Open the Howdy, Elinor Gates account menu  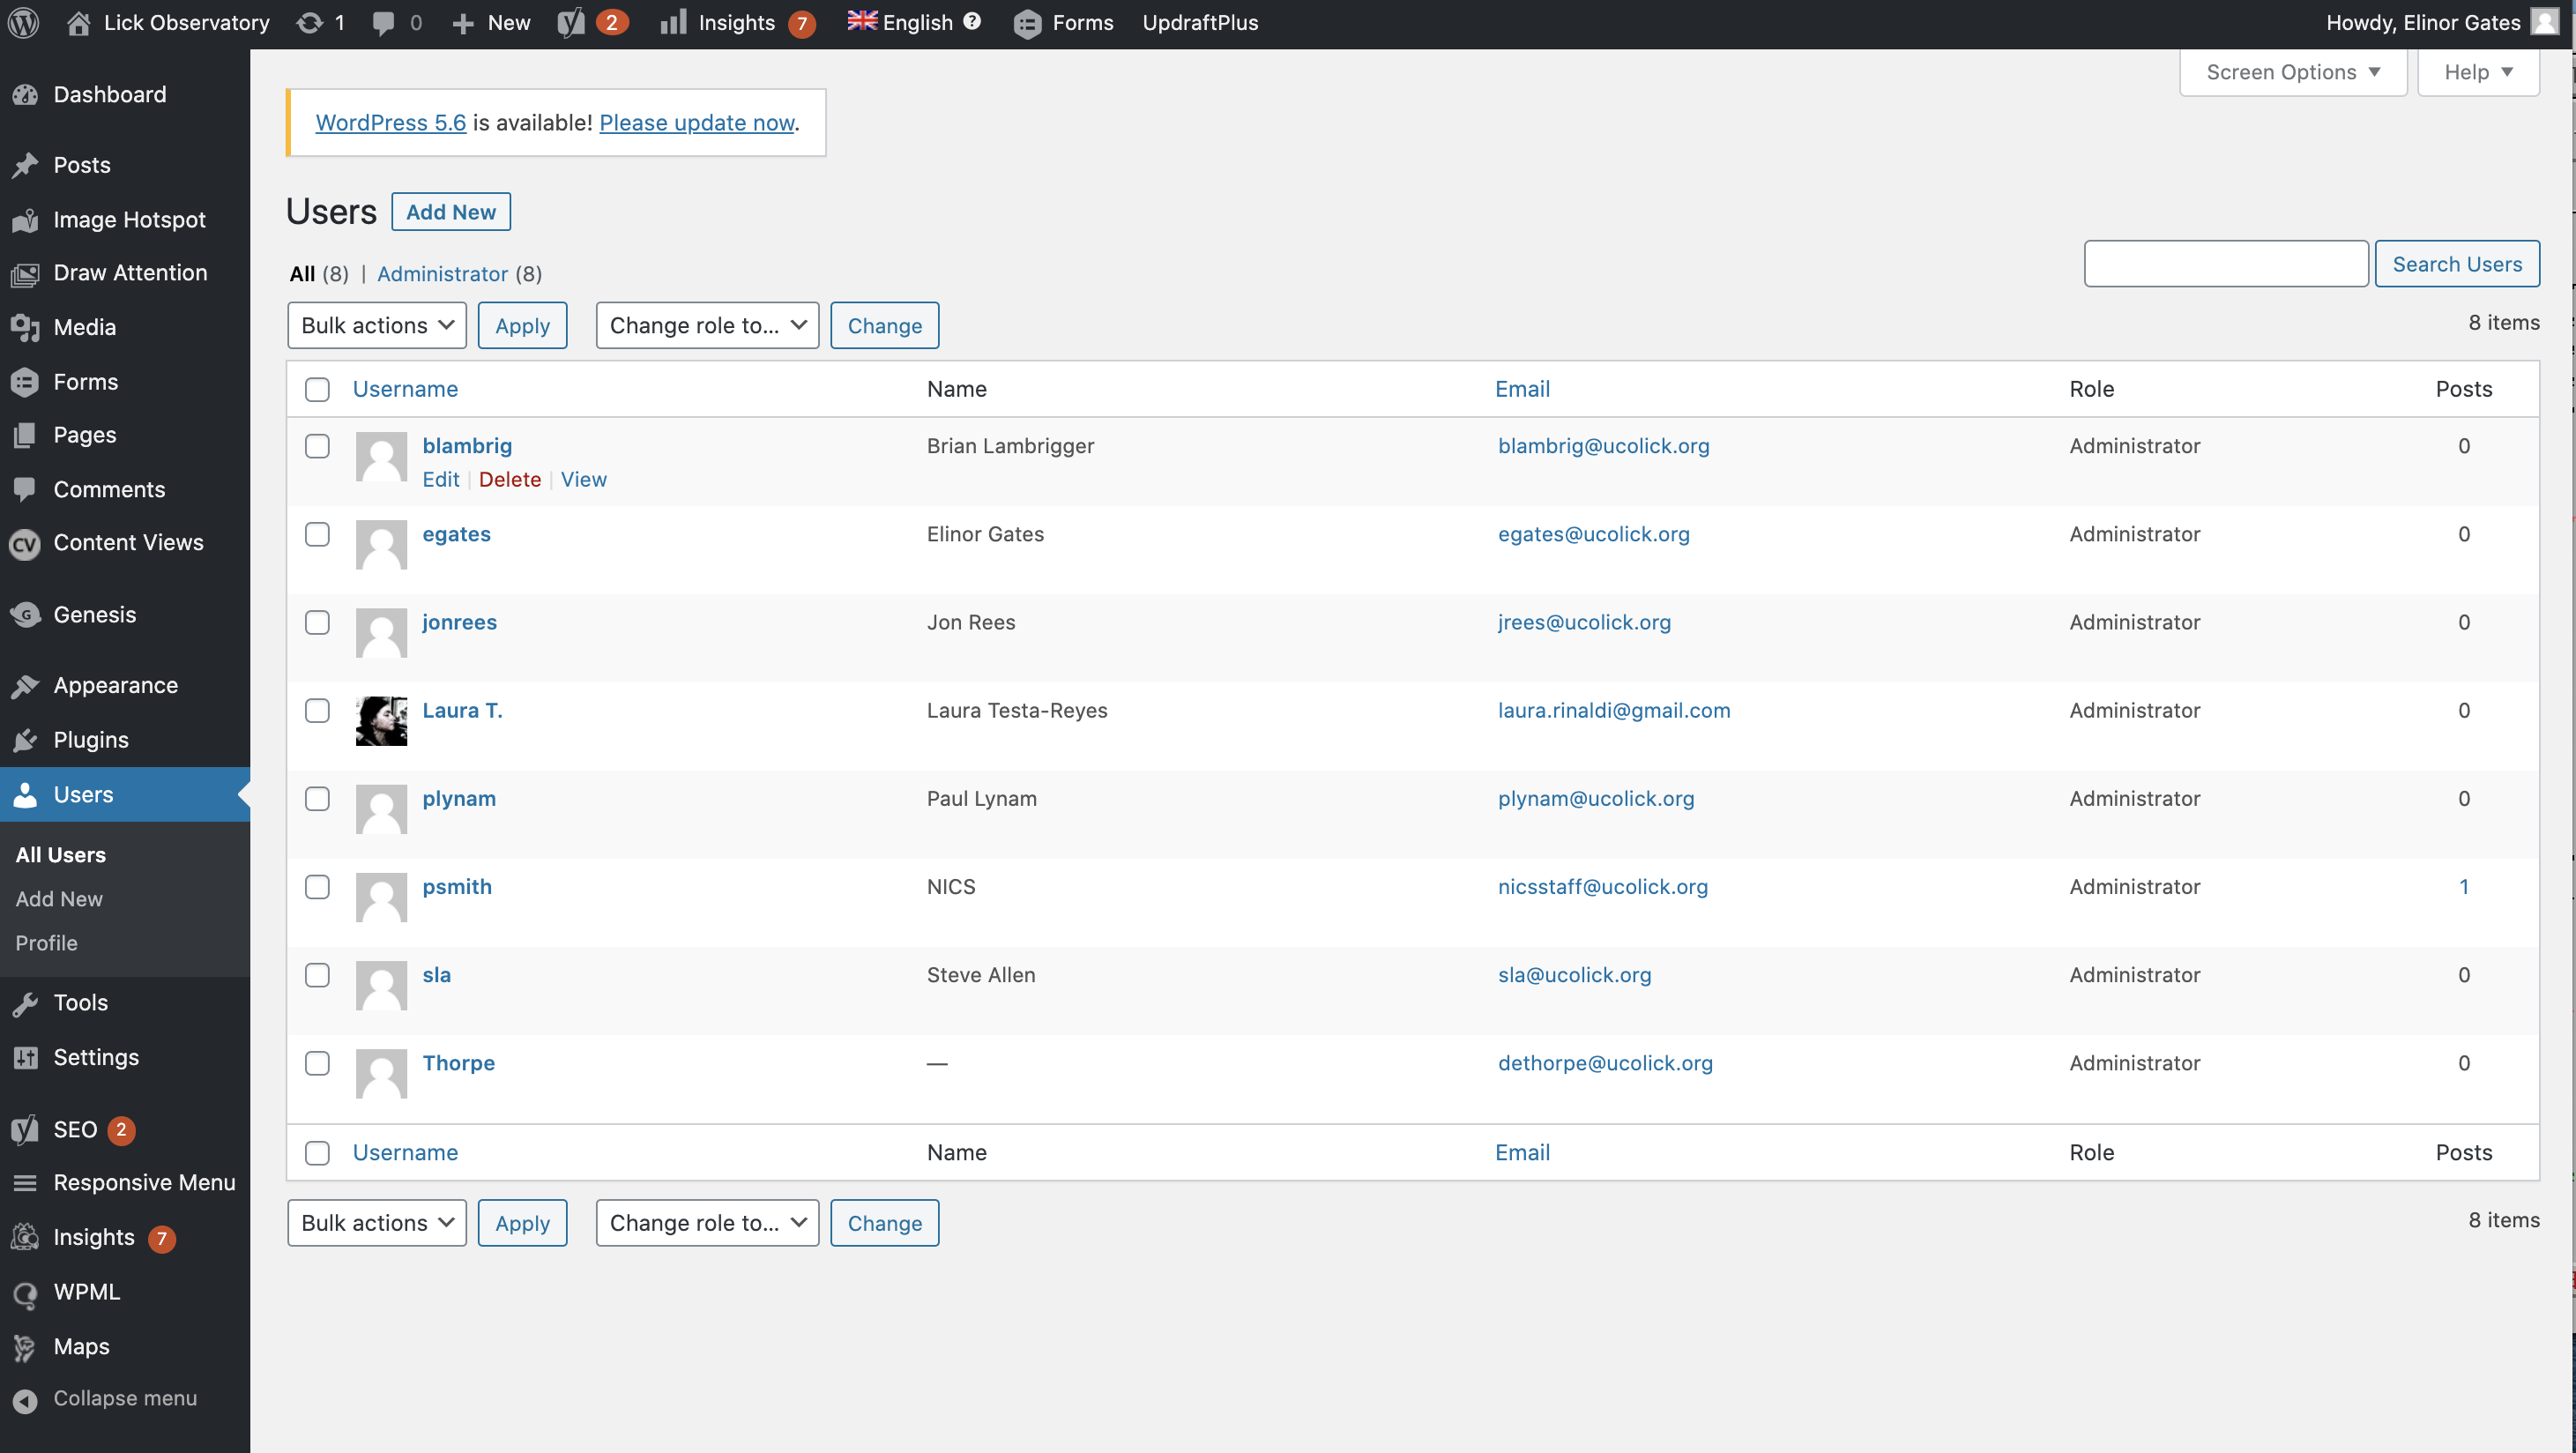click(x=2441, y=22)
